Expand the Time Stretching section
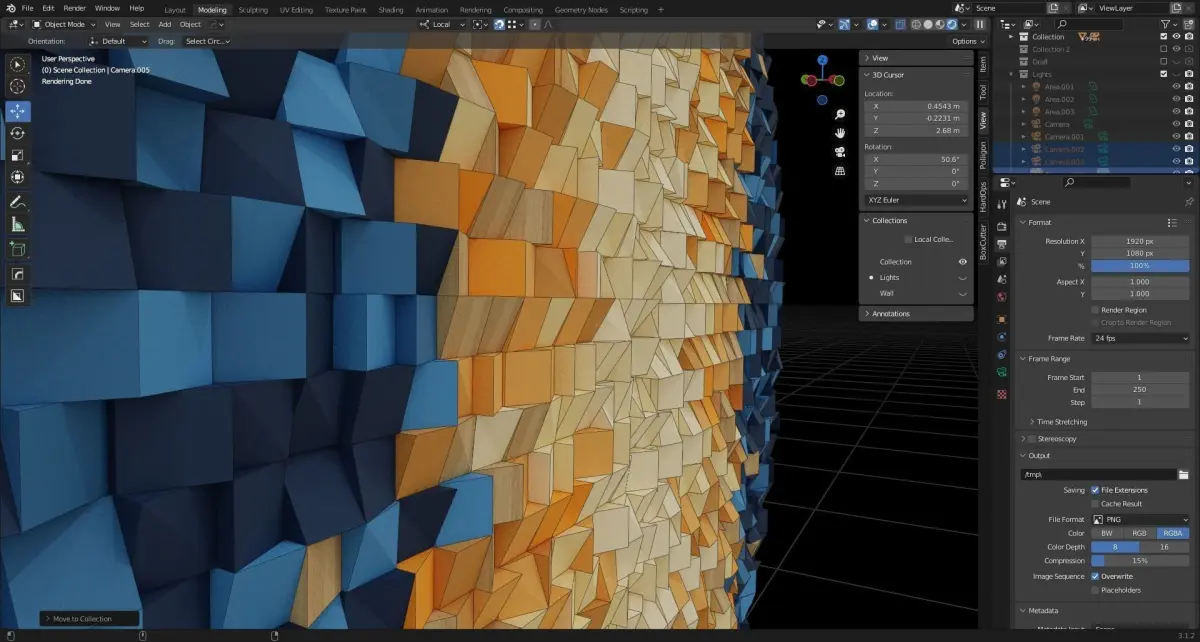 [1061, 422]
